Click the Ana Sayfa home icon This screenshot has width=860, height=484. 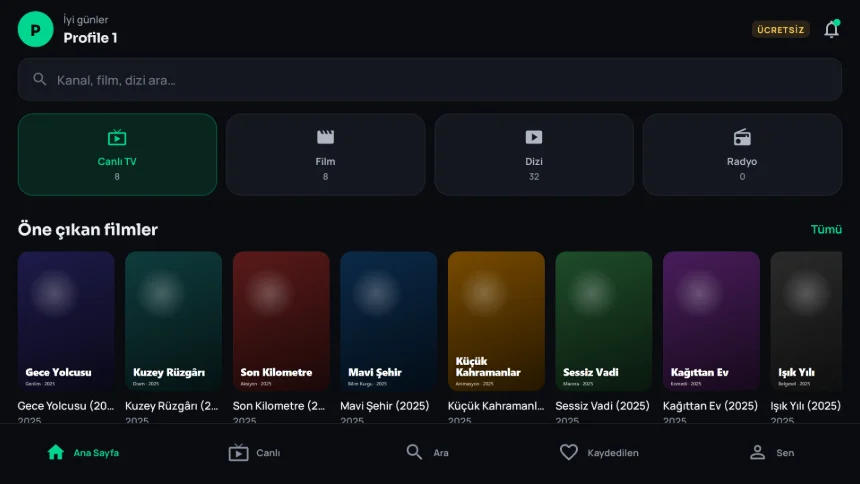point(55,452)
